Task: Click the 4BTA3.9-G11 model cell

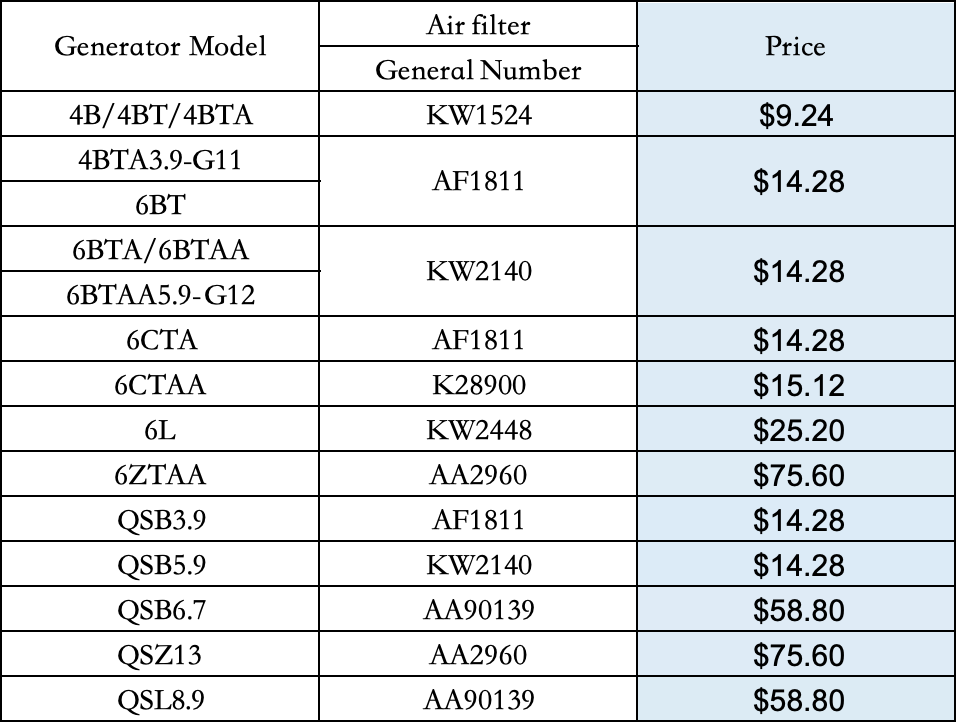Action: click(160, 160)
